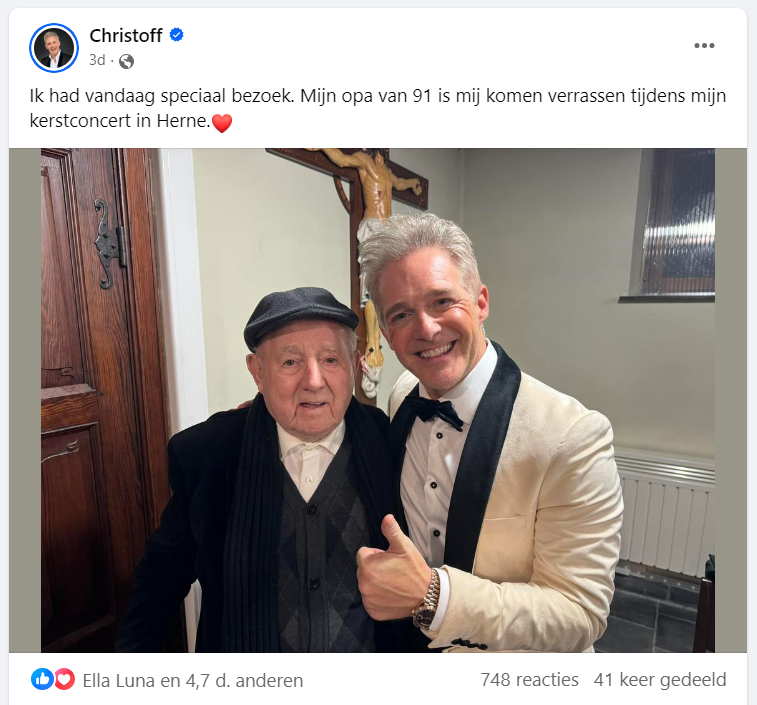757x705 pixels.
Task: Open the post via 3d timestamp
Action: (97, 60)
